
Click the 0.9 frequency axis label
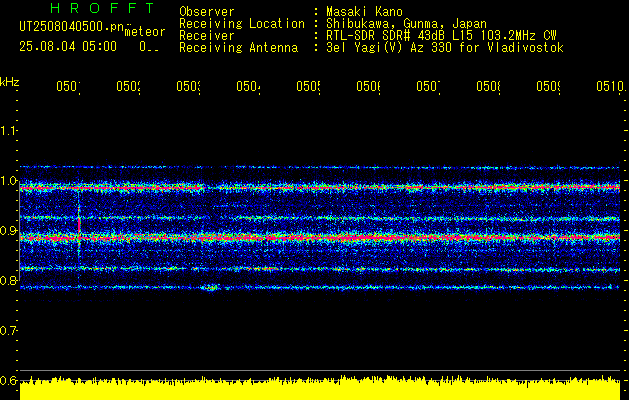point(8,231)
